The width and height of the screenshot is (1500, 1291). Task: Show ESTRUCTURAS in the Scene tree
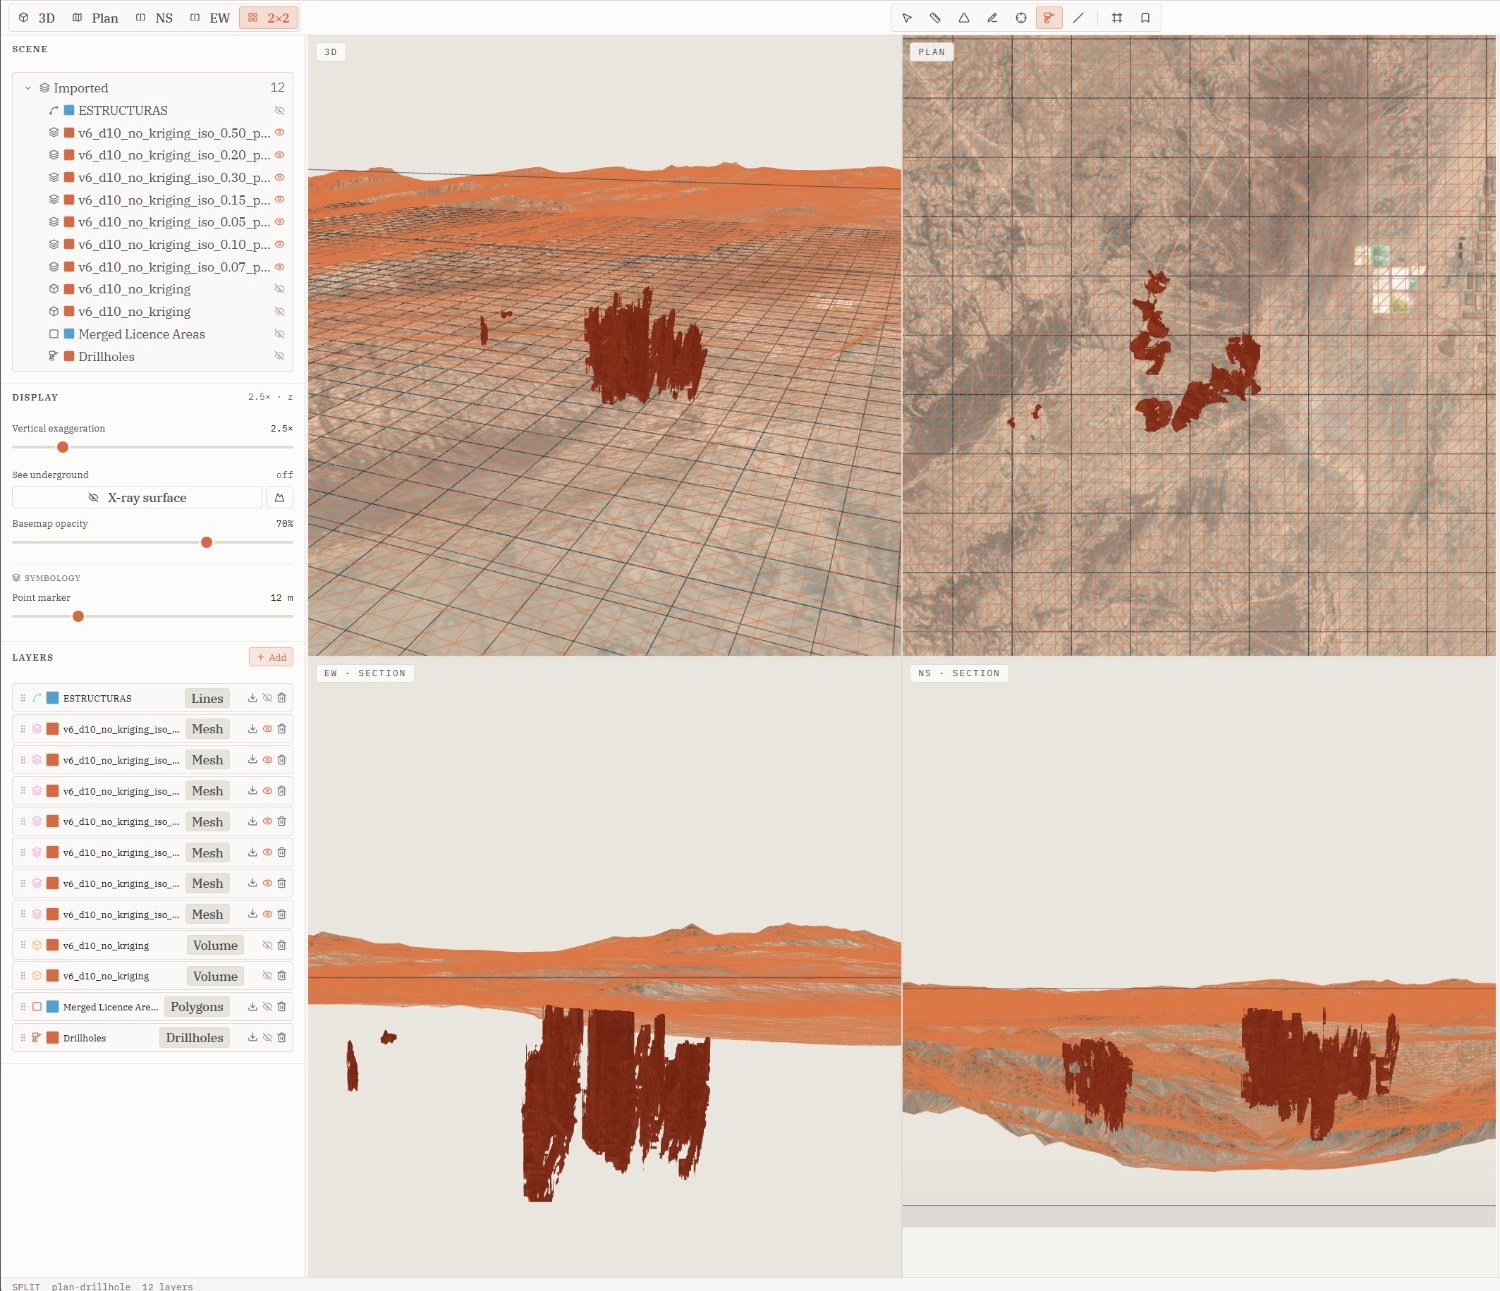point(279,111)
